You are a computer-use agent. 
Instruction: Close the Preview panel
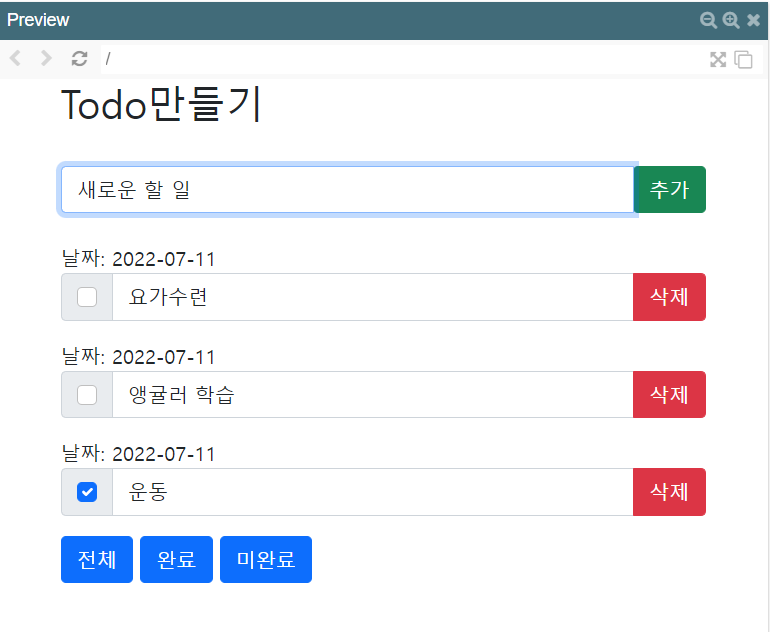pyautogui.click(x=754, y=20)
